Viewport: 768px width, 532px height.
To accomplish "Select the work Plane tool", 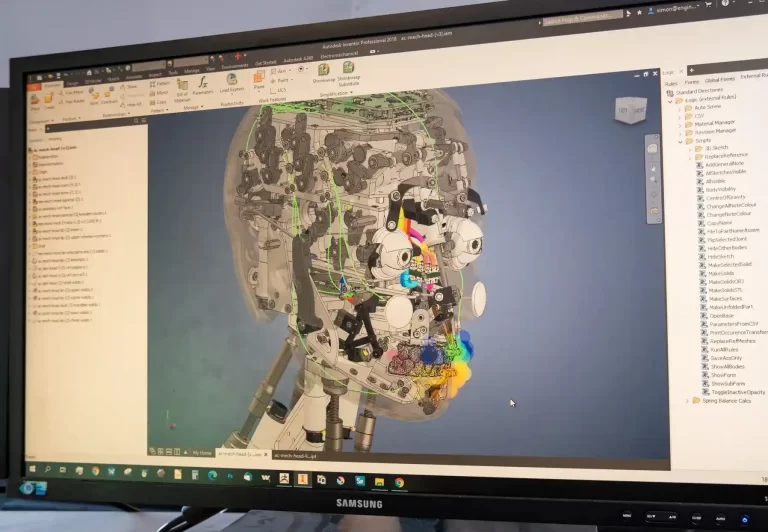I will [x=259, y=80].
